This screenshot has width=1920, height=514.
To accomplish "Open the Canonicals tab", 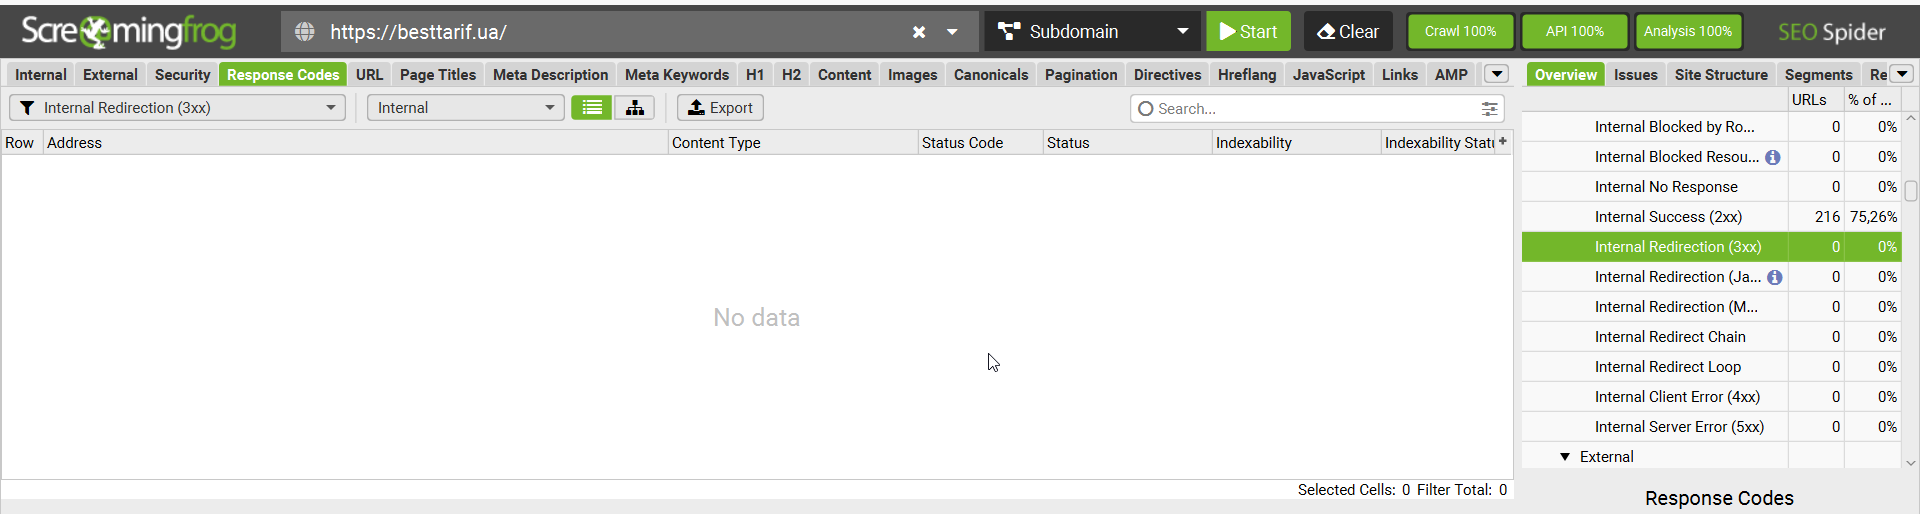I will click(991, 74).
